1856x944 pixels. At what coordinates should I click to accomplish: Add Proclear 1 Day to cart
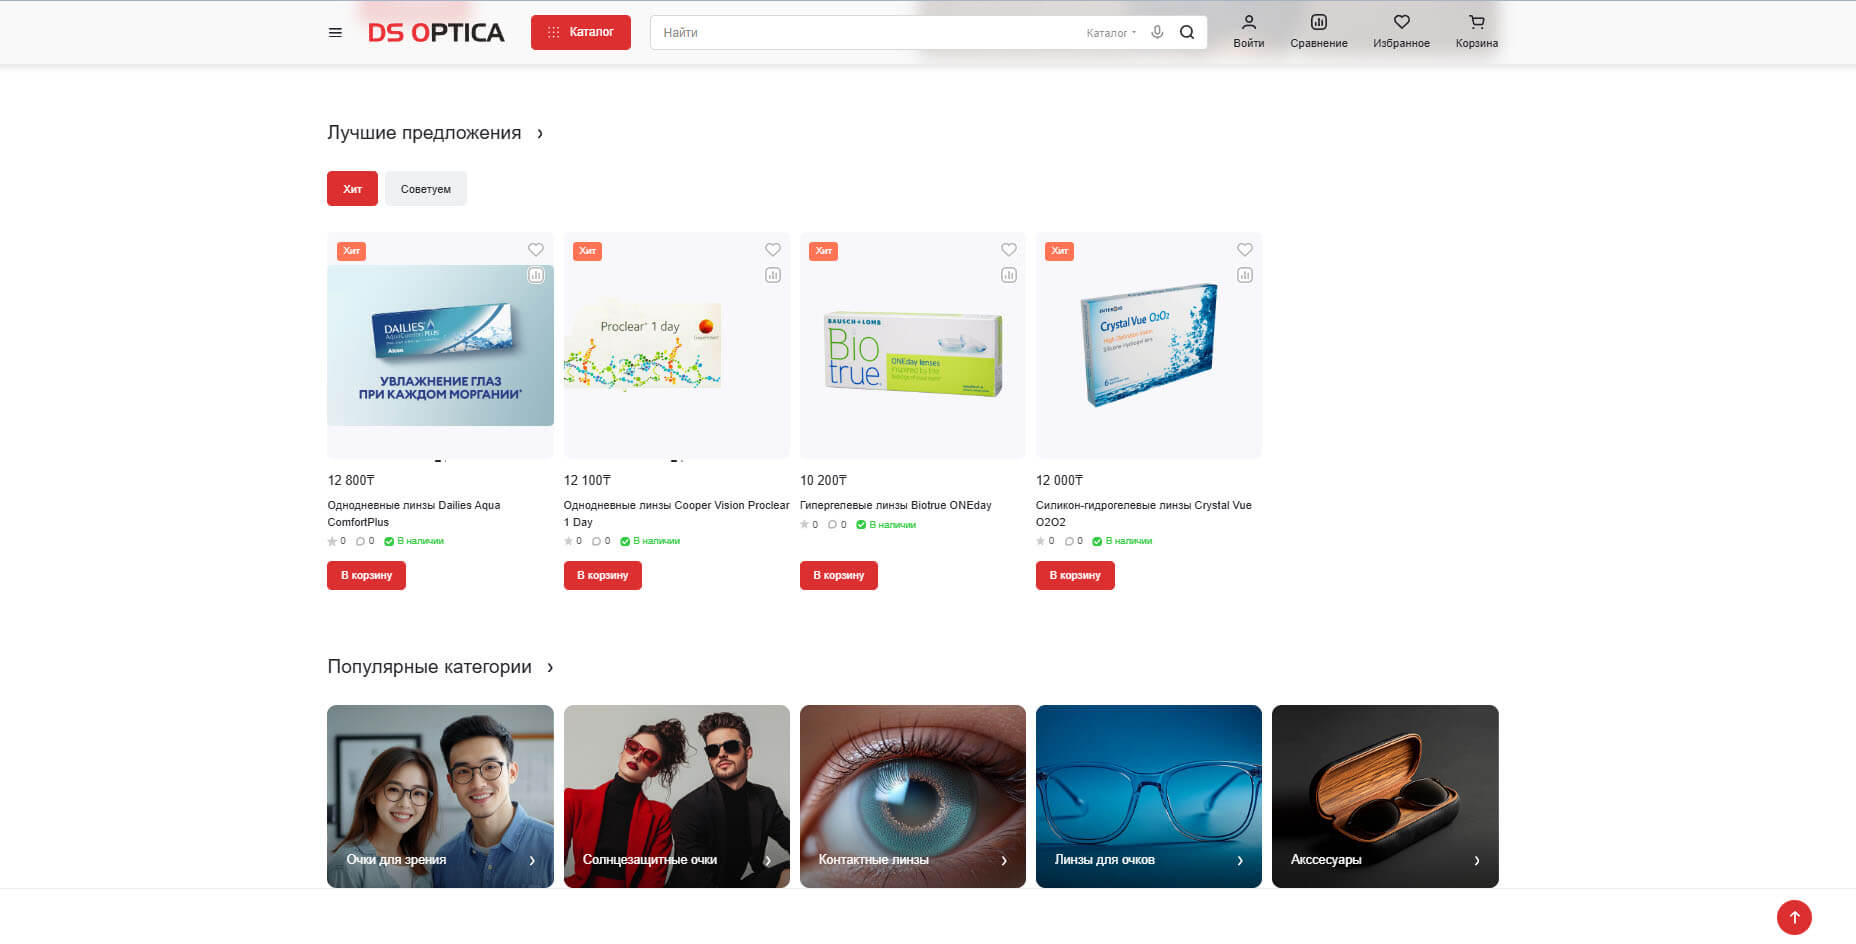coord(602,575)
